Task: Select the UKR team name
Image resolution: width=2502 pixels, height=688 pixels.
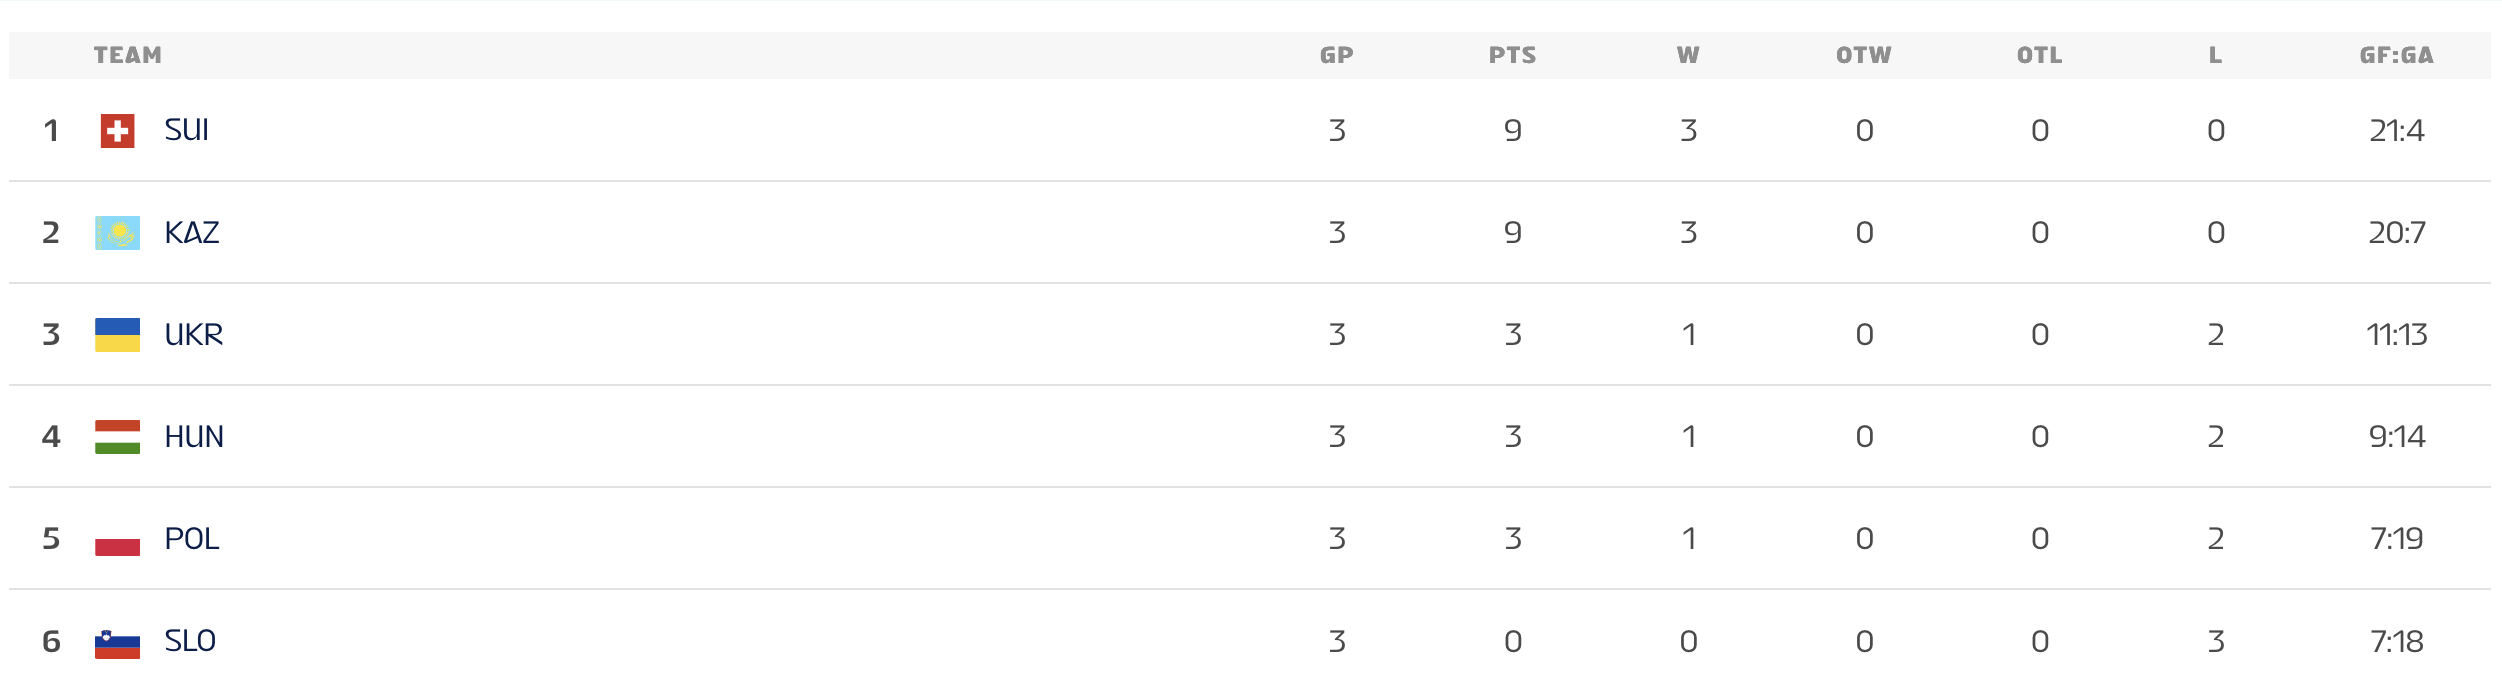Action: tap(194, 335)
